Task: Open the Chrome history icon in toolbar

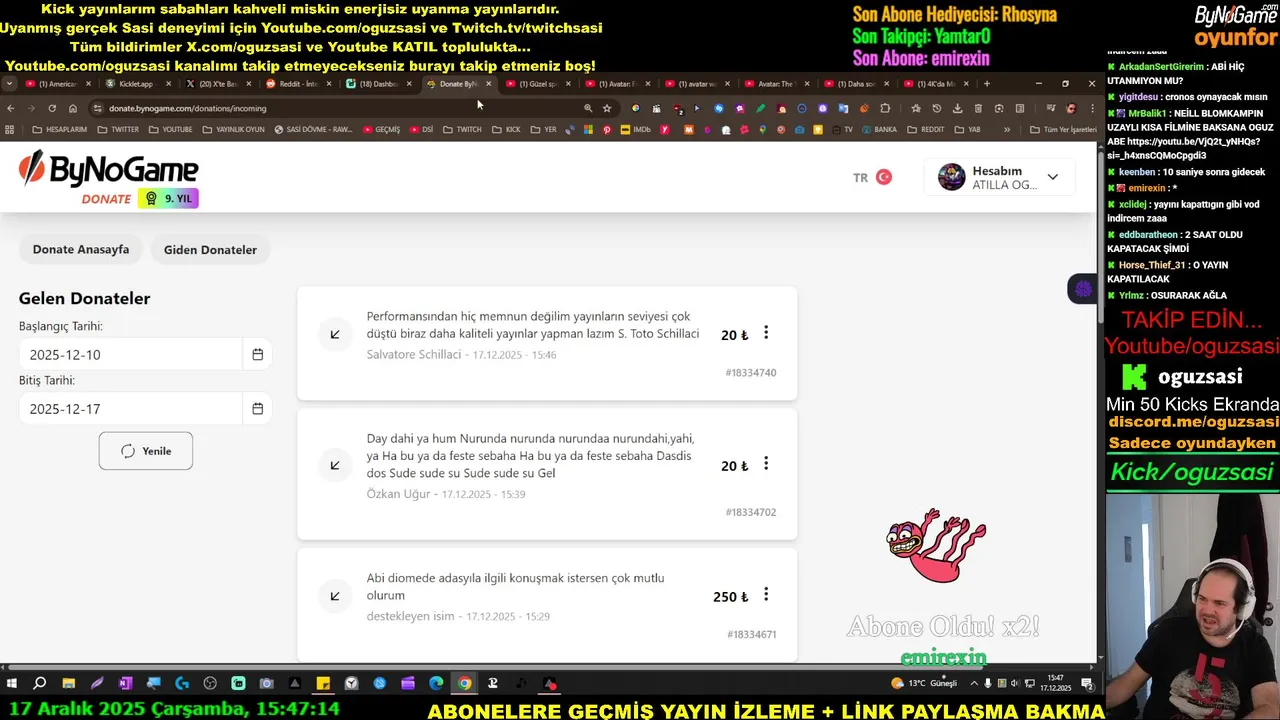Action: tap(937, 108)
